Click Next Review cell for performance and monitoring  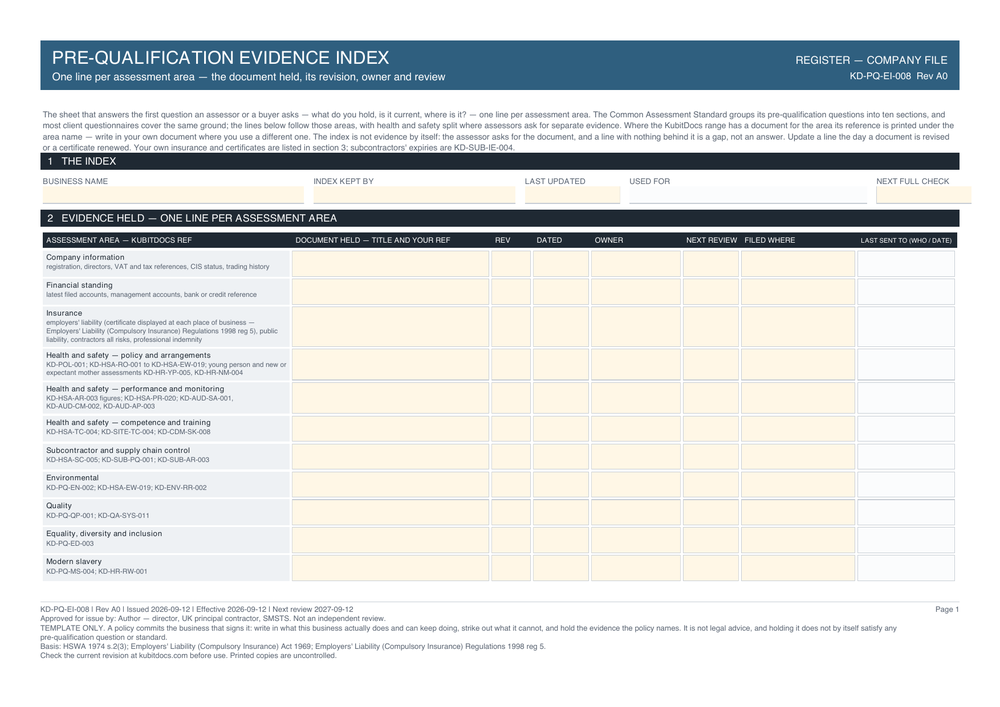(x=711, y=398)
